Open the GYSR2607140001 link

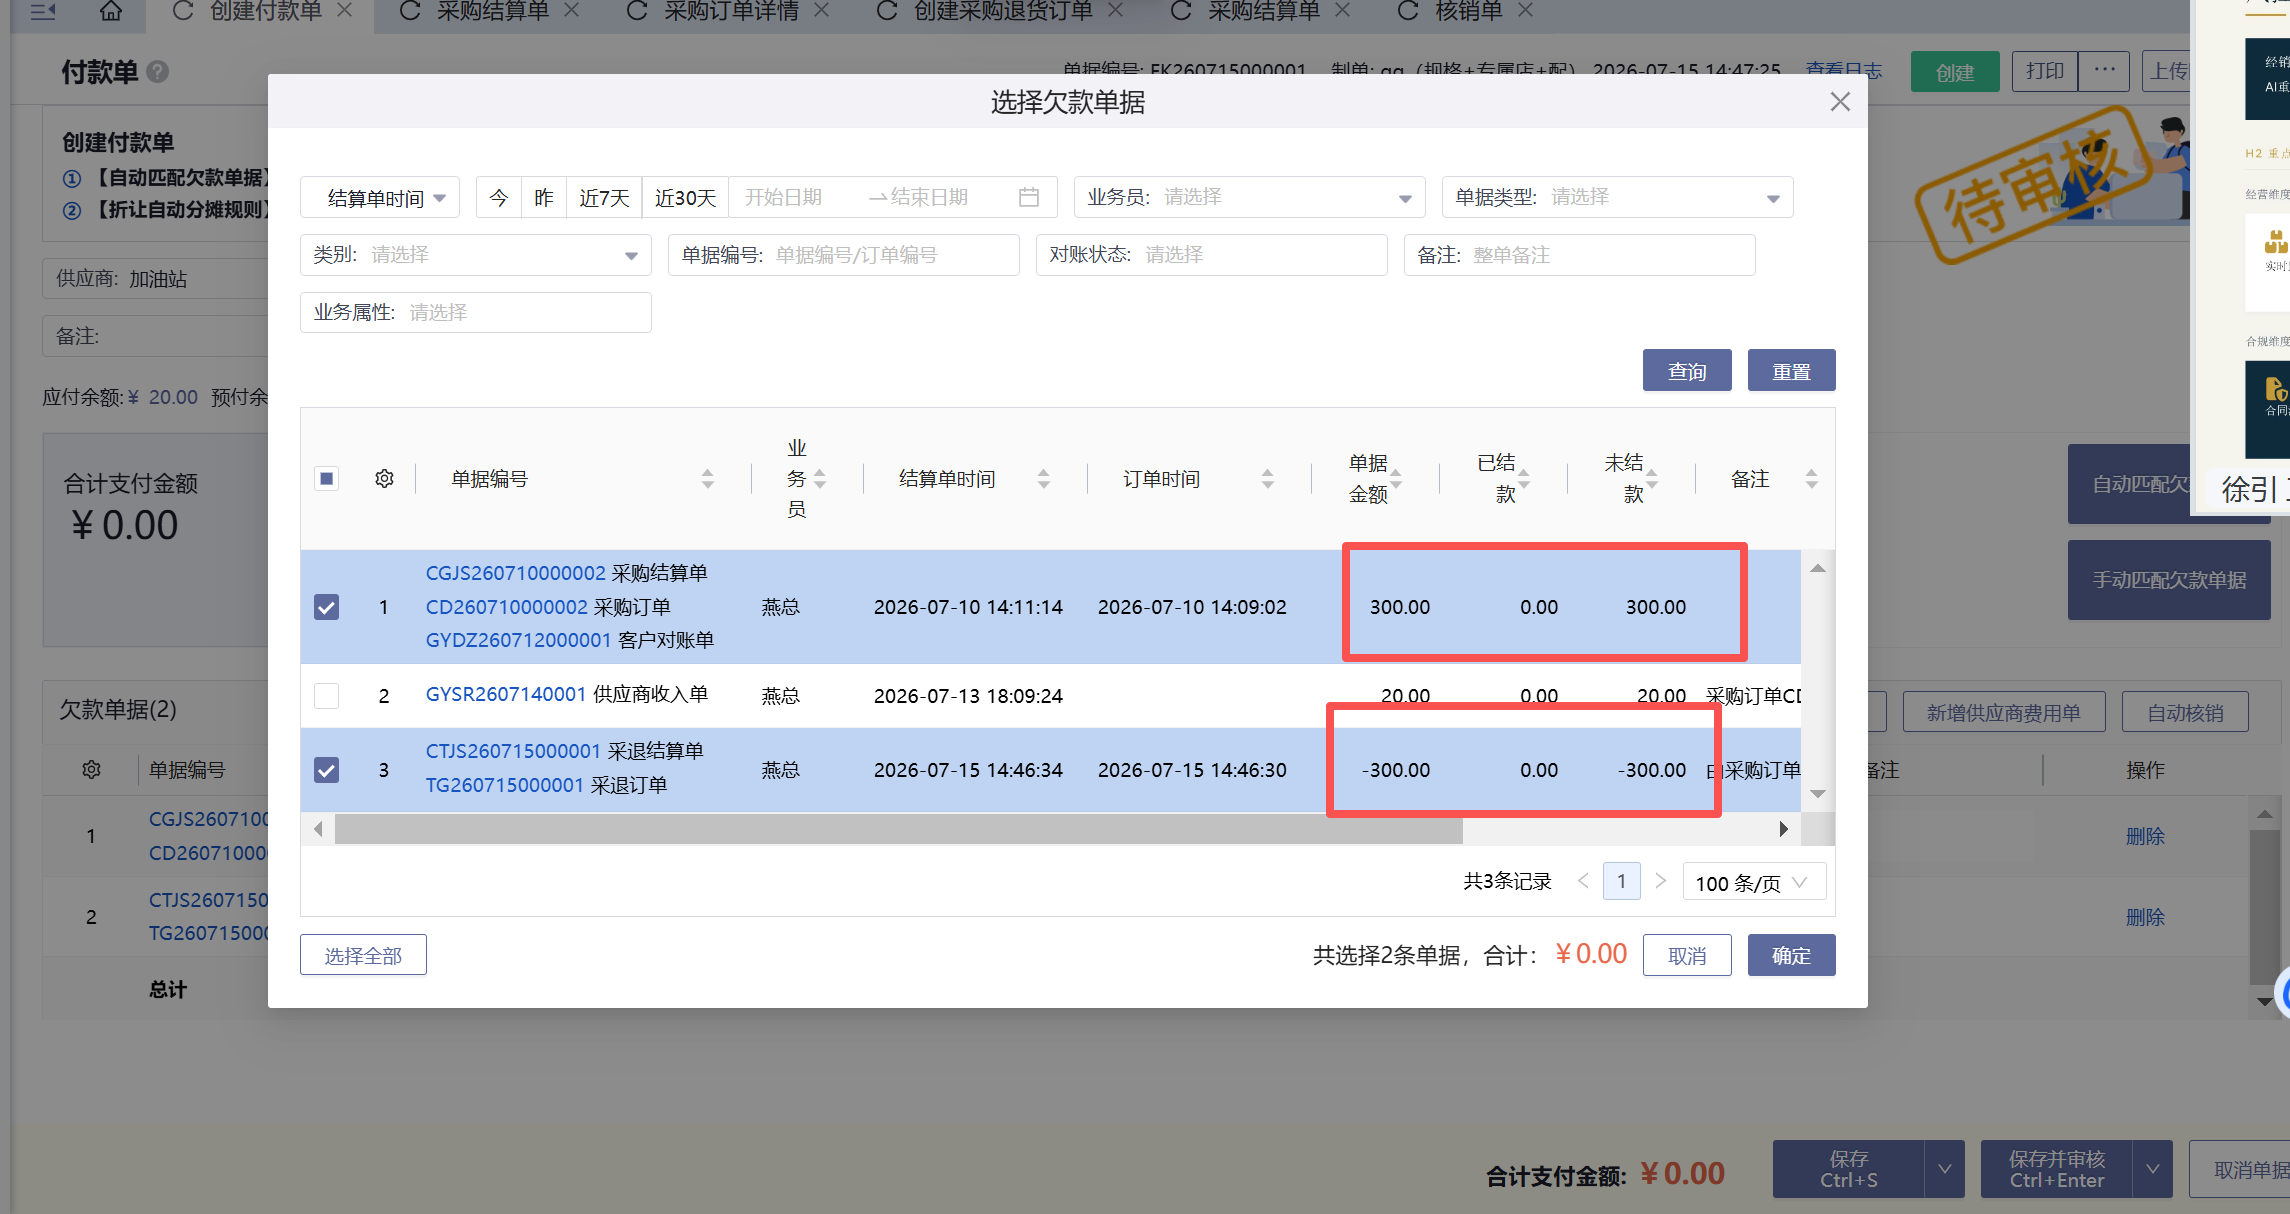506,694
